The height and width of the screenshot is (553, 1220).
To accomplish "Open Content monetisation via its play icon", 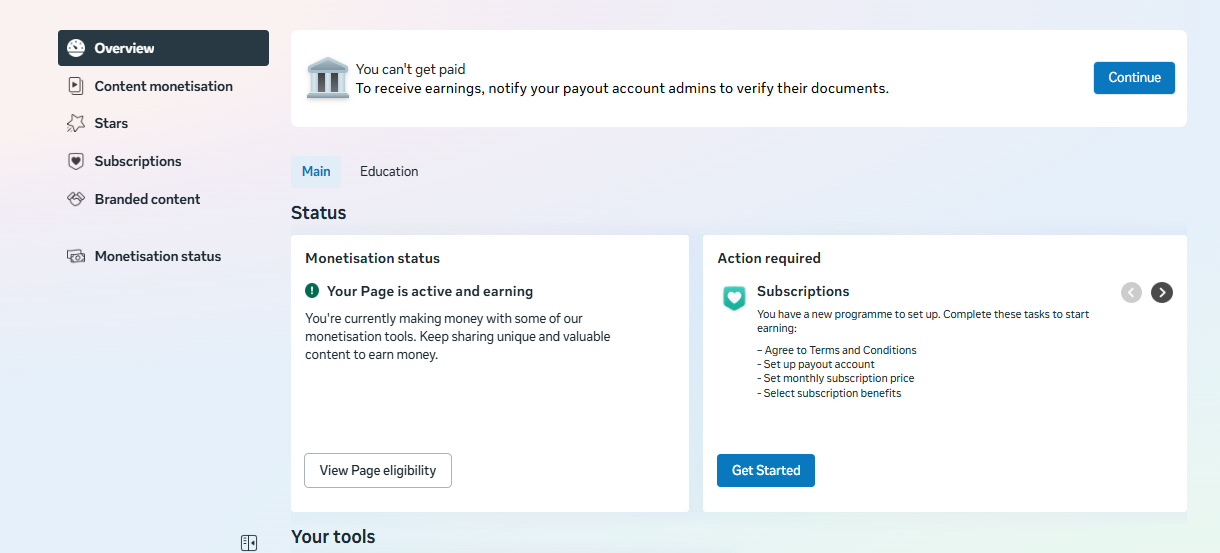I will (76, 86).
